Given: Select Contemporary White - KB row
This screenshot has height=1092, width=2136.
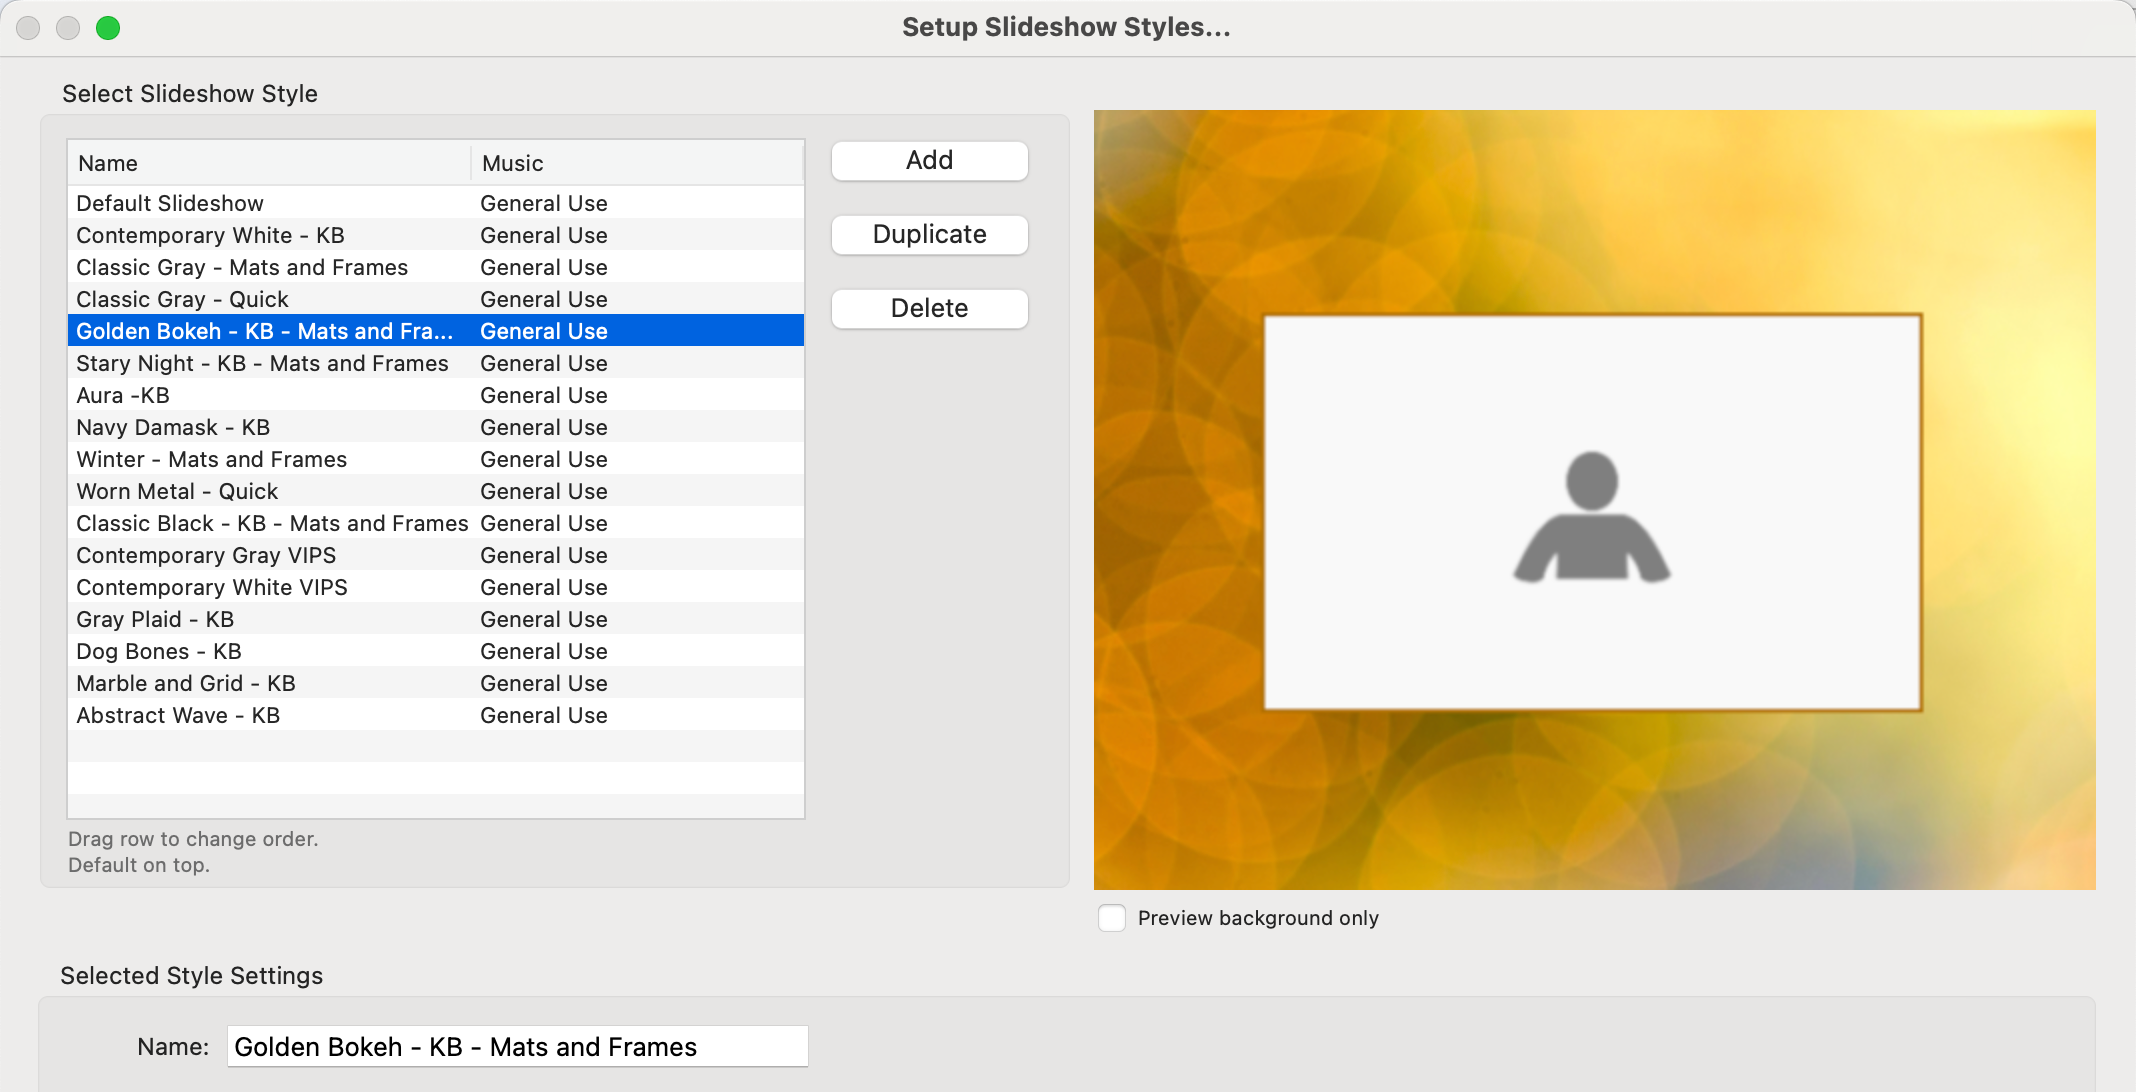Looking at the screenshot, I should 210,235.
